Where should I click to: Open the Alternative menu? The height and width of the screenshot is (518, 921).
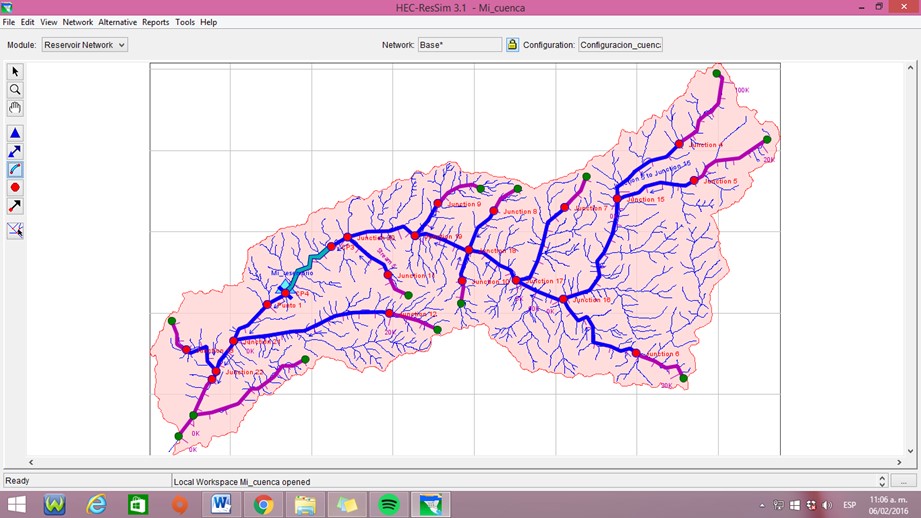117,22
